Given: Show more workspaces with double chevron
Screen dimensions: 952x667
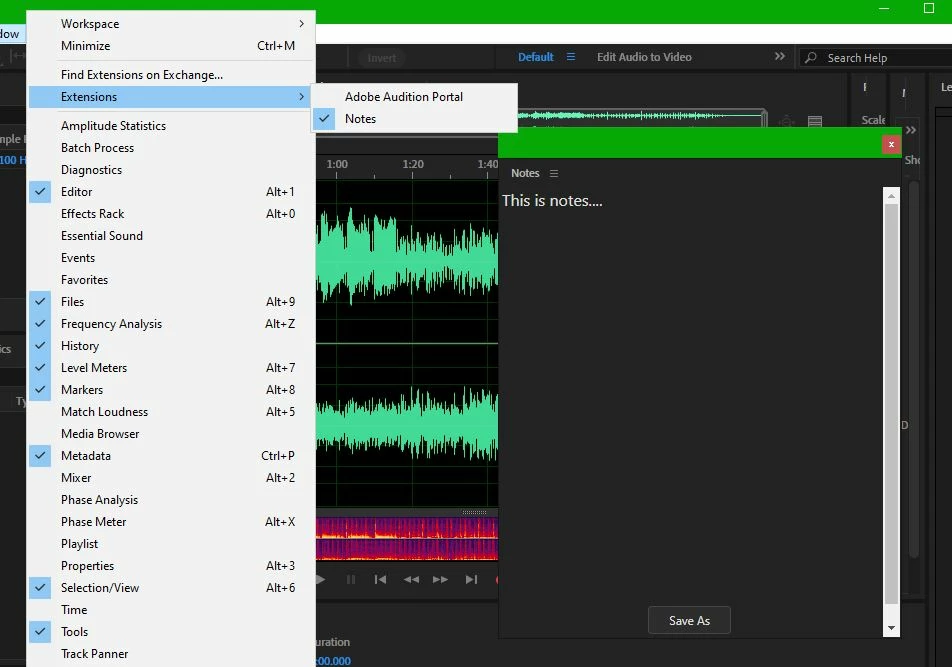Looking at the screenshot, I should coord(780,56).
